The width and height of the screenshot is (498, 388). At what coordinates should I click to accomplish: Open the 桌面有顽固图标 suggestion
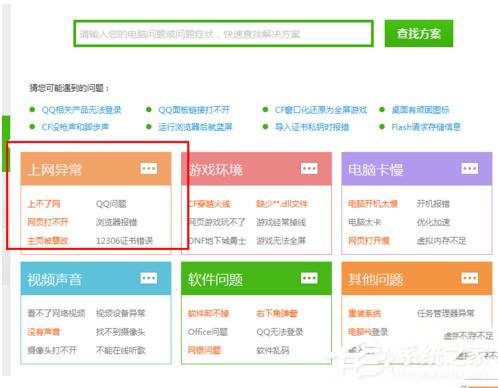tap(421, 110)
